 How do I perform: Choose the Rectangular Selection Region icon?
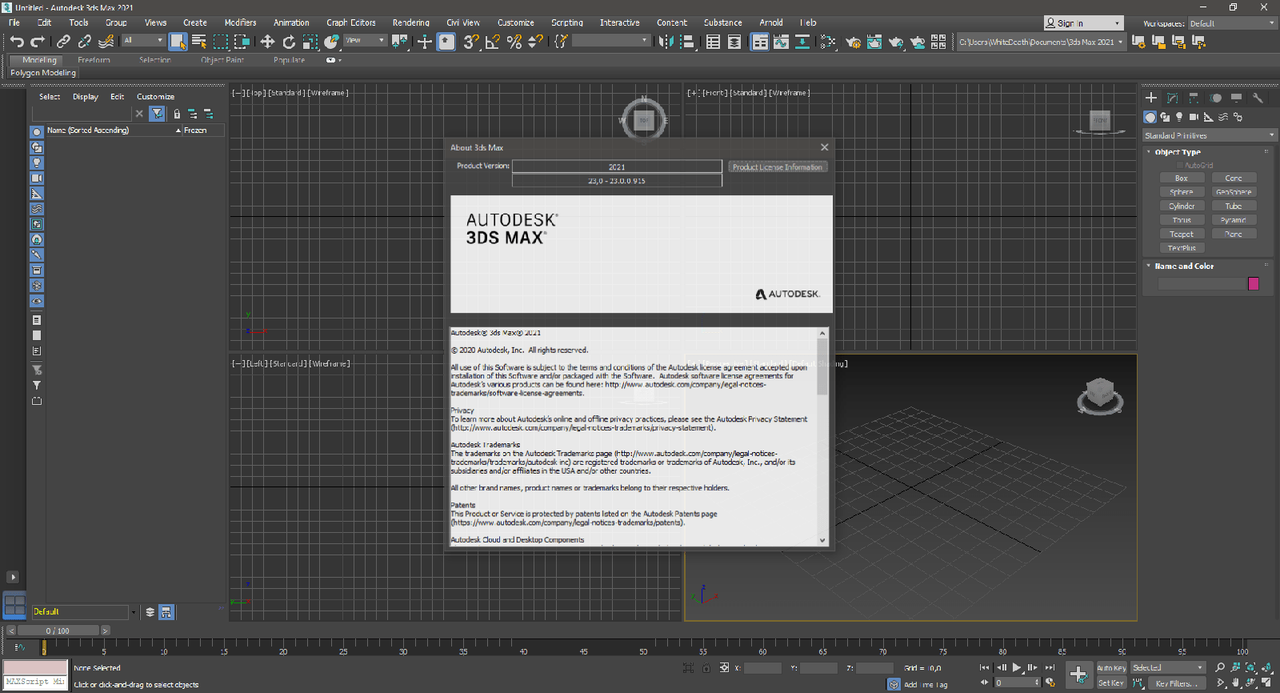click(221, 42)
